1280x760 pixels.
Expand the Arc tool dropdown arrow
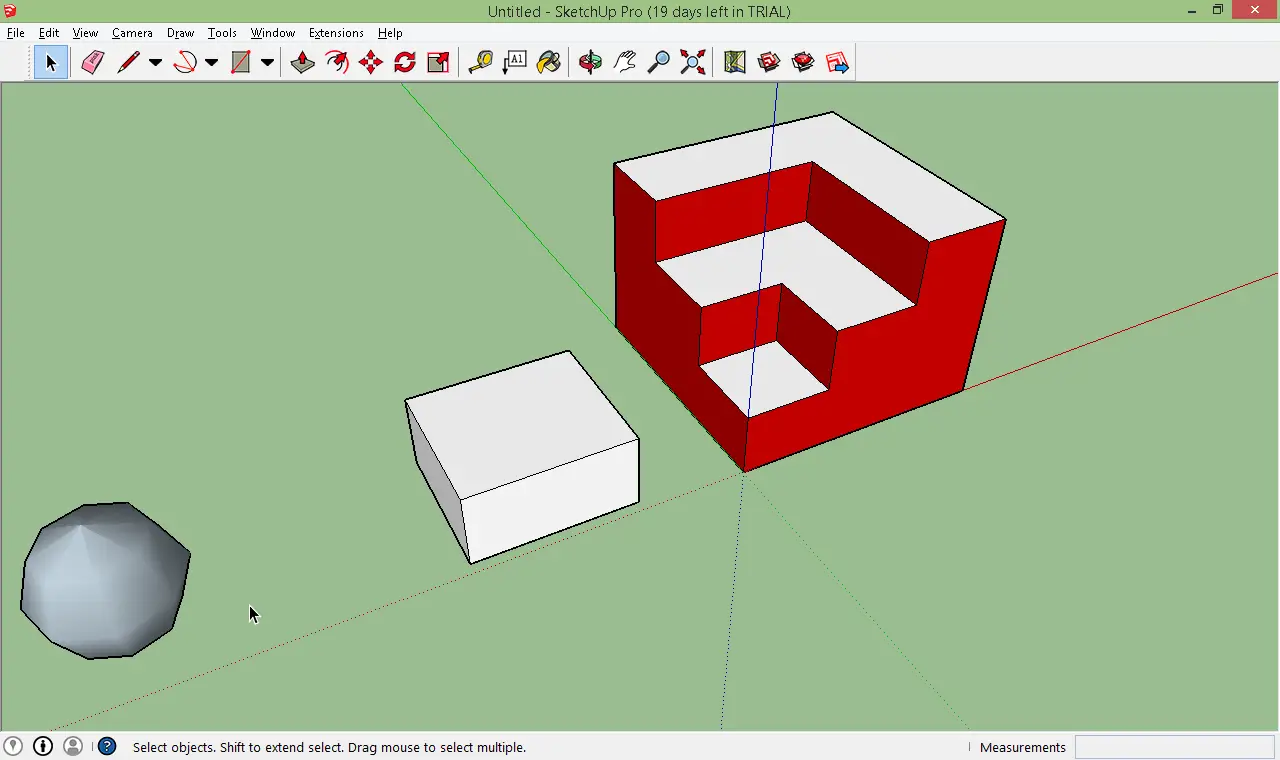point(211,62)
